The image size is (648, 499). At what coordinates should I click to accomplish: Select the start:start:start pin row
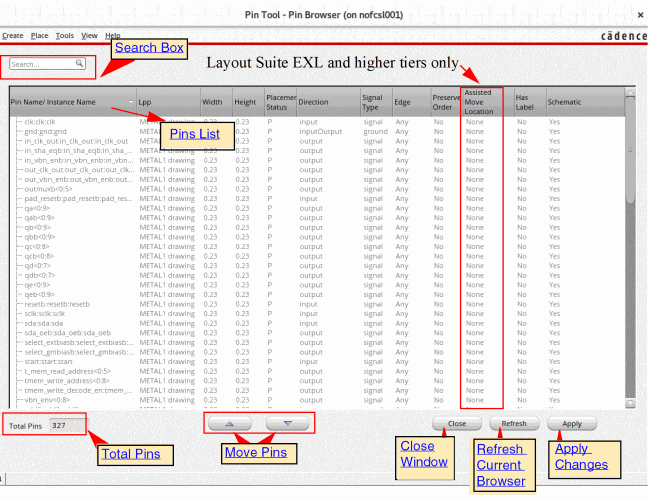pyautogui.click(x=317, y=362)
